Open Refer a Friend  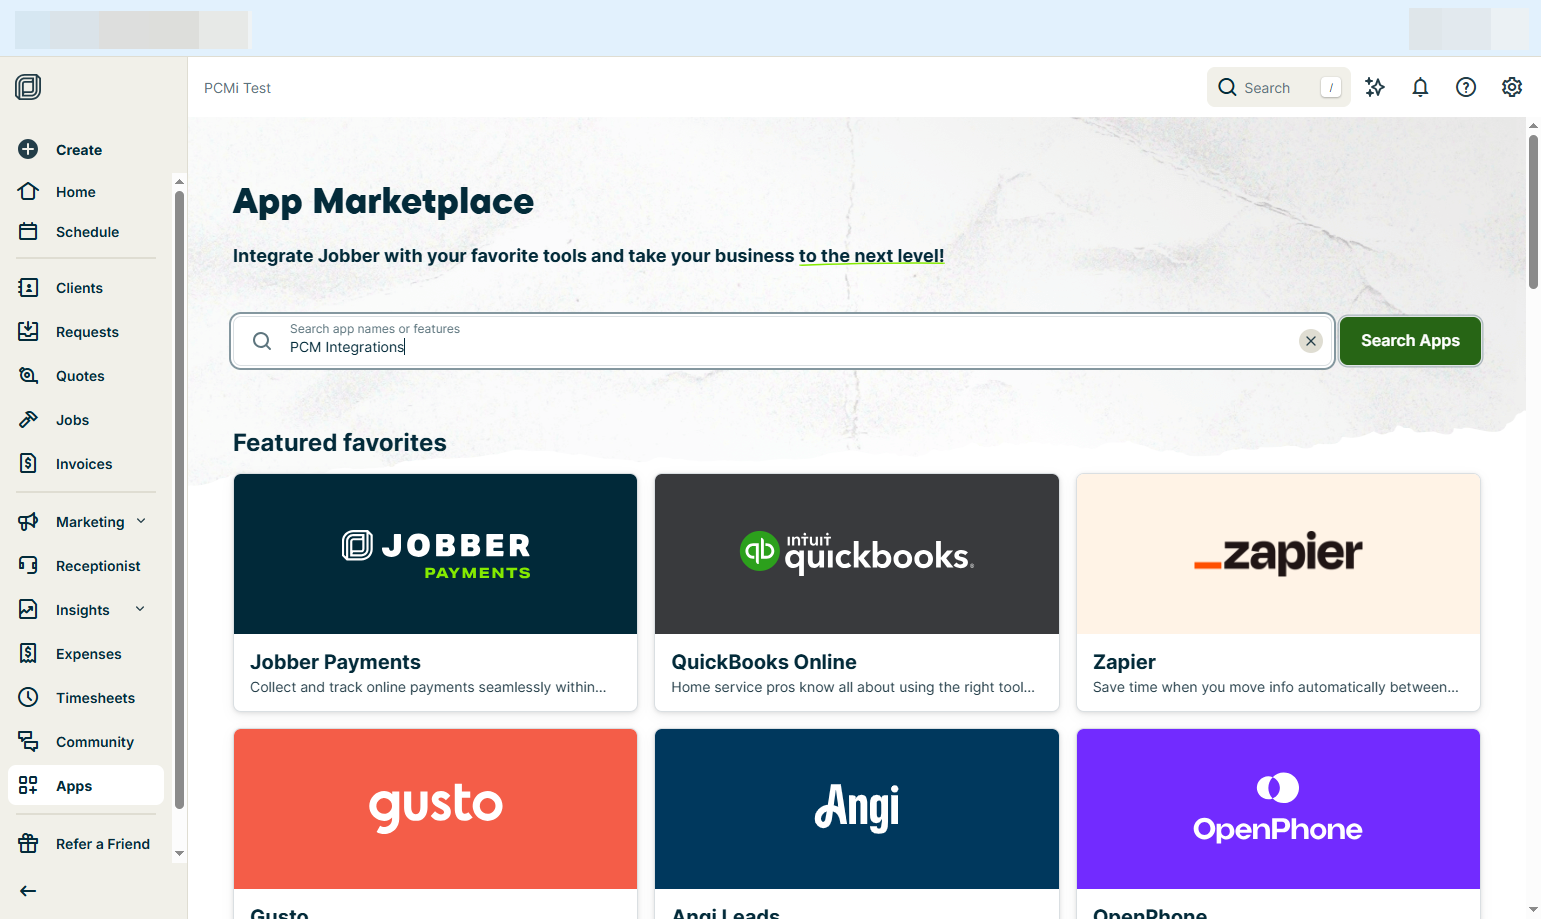point(85,844)
